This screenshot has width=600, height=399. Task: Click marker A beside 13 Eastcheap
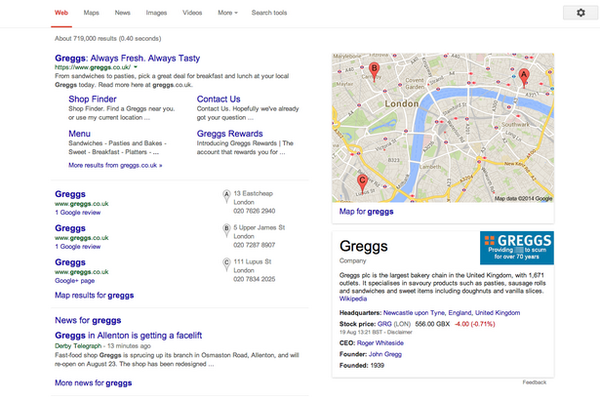pyautogui.click(x=227, y=196)
